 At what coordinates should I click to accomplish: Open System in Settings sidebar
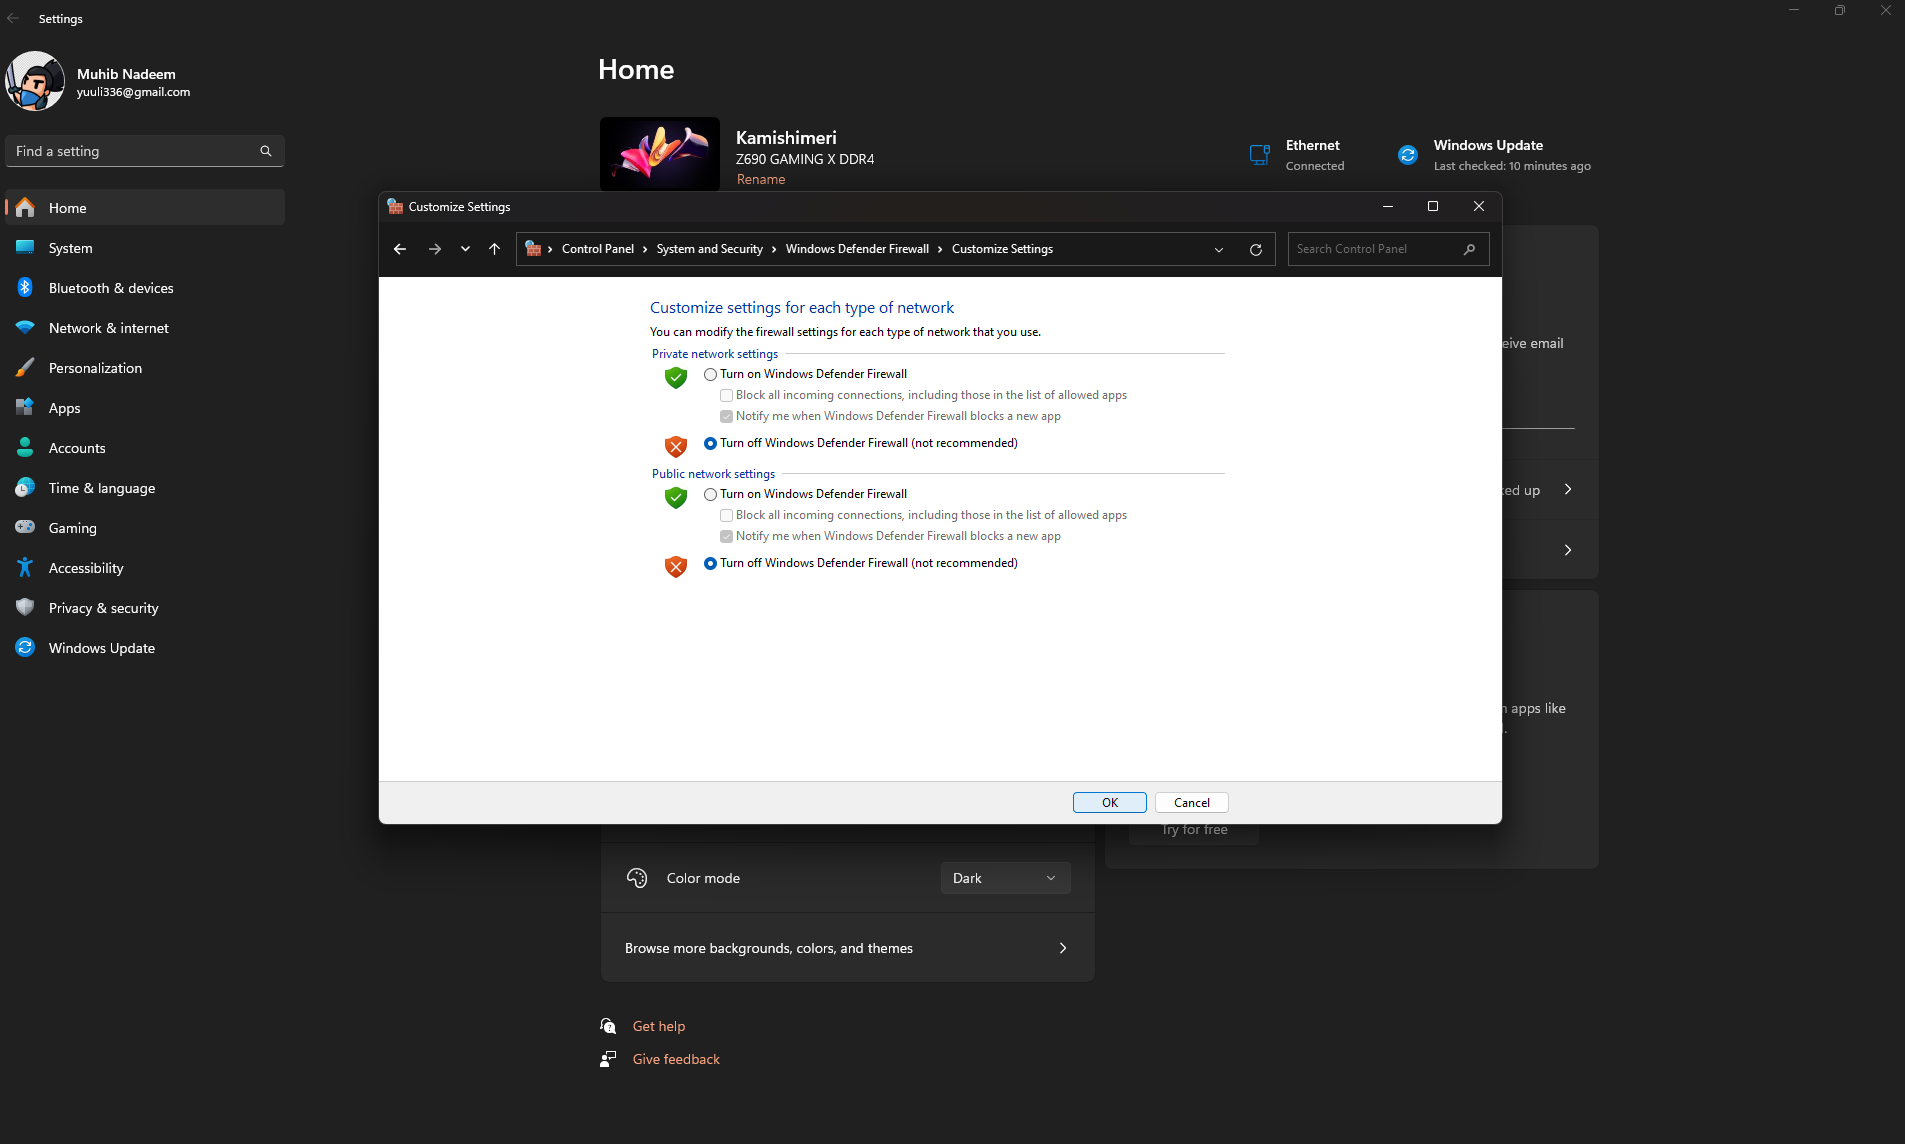tap(145, 248)
